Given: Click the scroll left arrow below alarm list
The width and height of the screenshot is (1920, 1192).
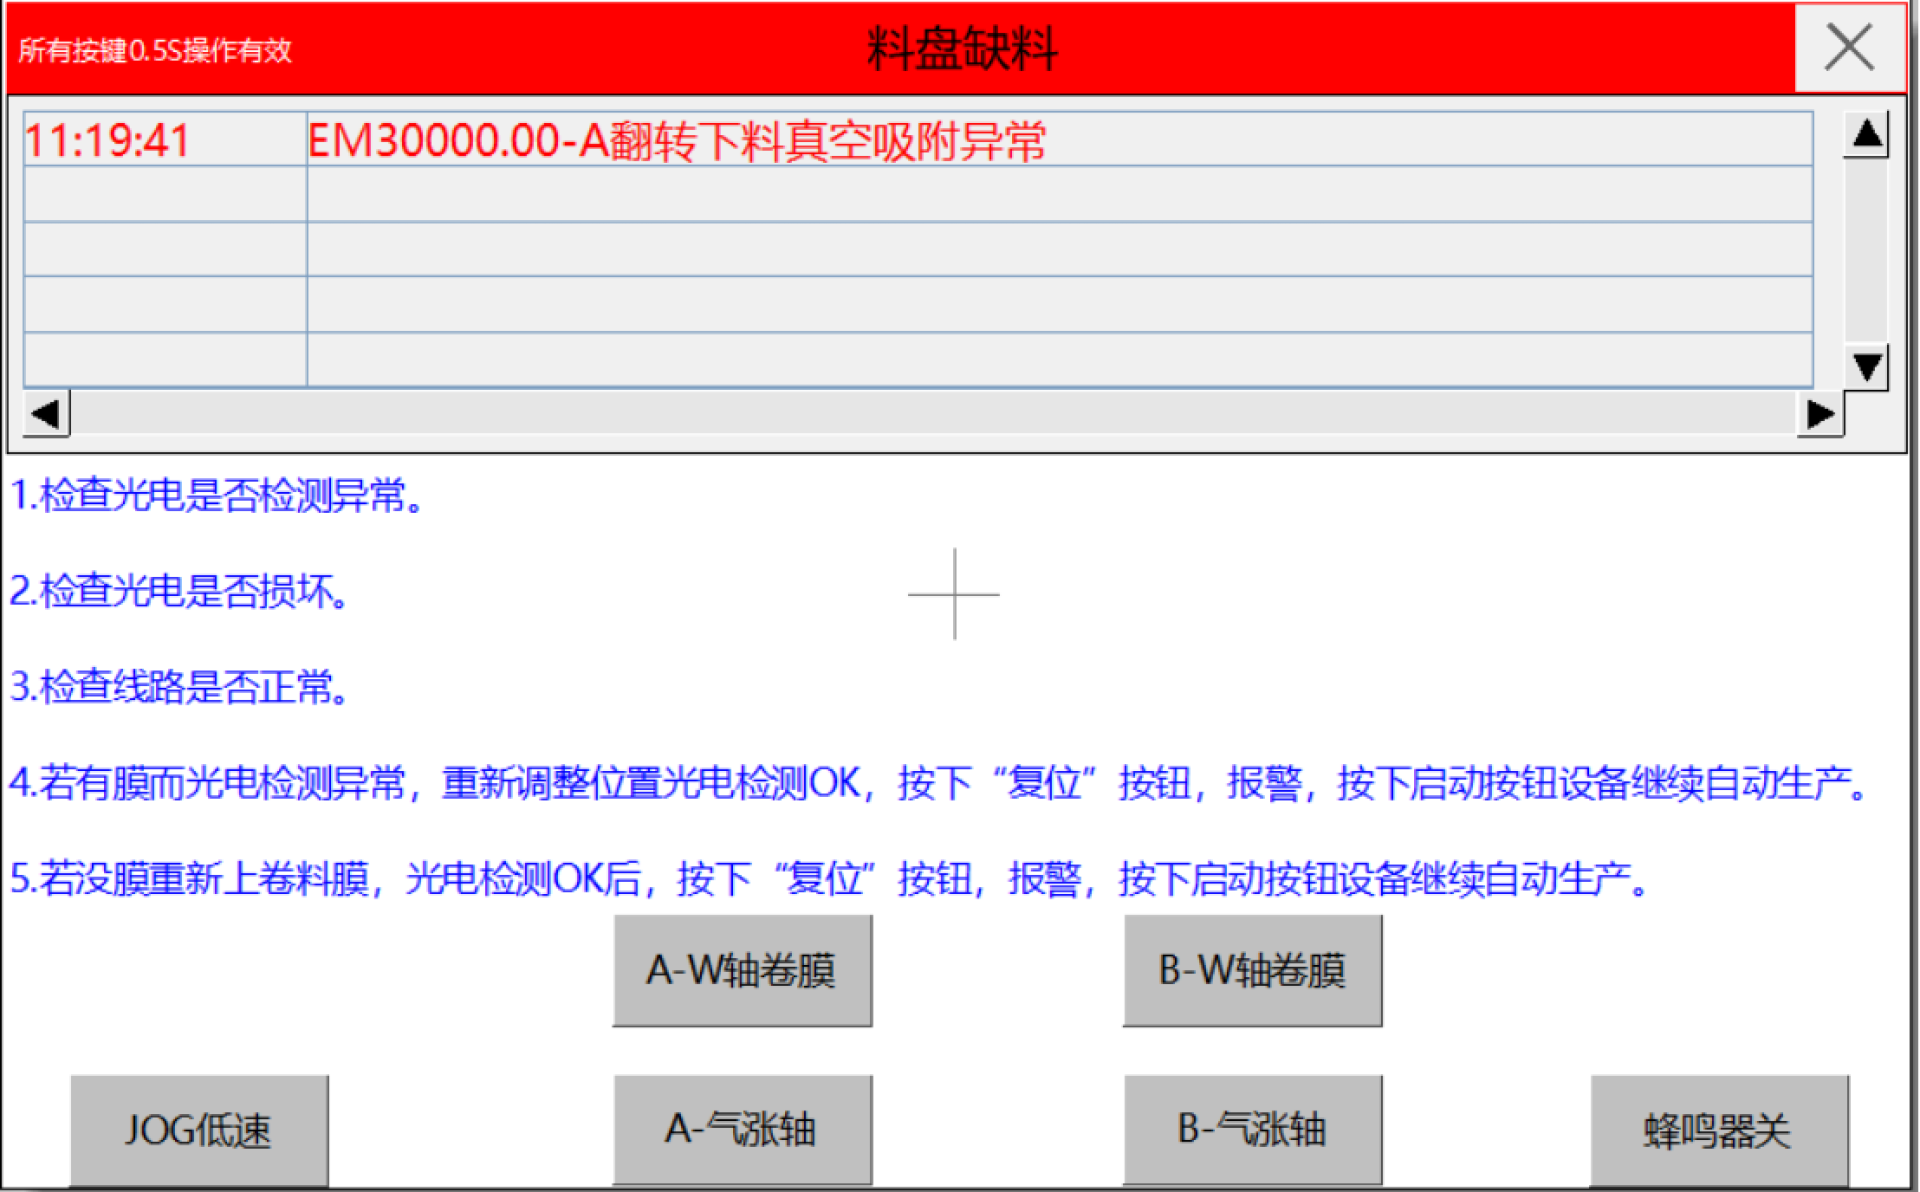Looking at the screenshot, I should click(46, 413).
